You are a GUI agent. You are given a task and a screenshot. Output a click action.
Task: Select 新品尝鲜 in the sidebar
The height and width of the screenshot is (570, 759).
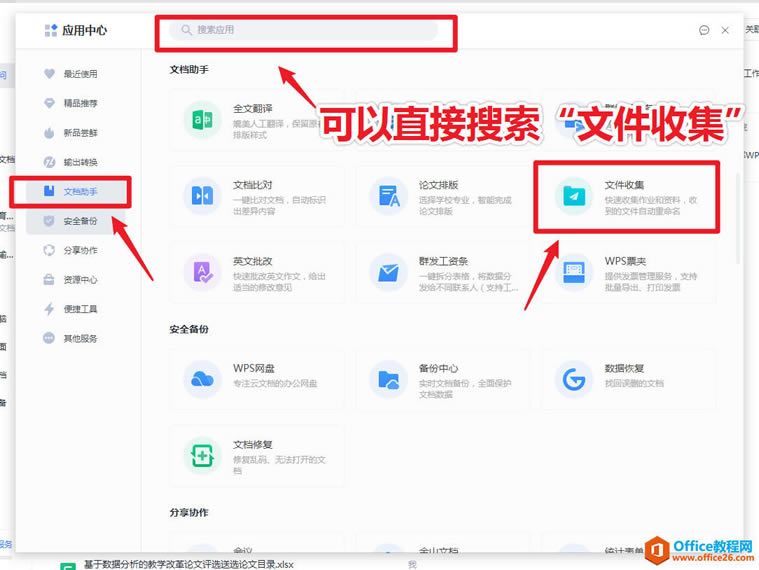80,133
